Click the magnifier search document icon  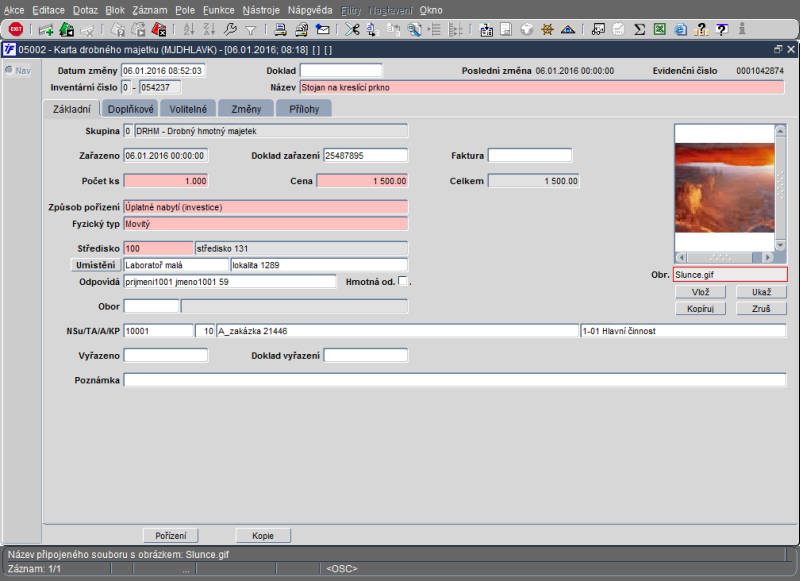pyautogui.click(x=414, y=30)
